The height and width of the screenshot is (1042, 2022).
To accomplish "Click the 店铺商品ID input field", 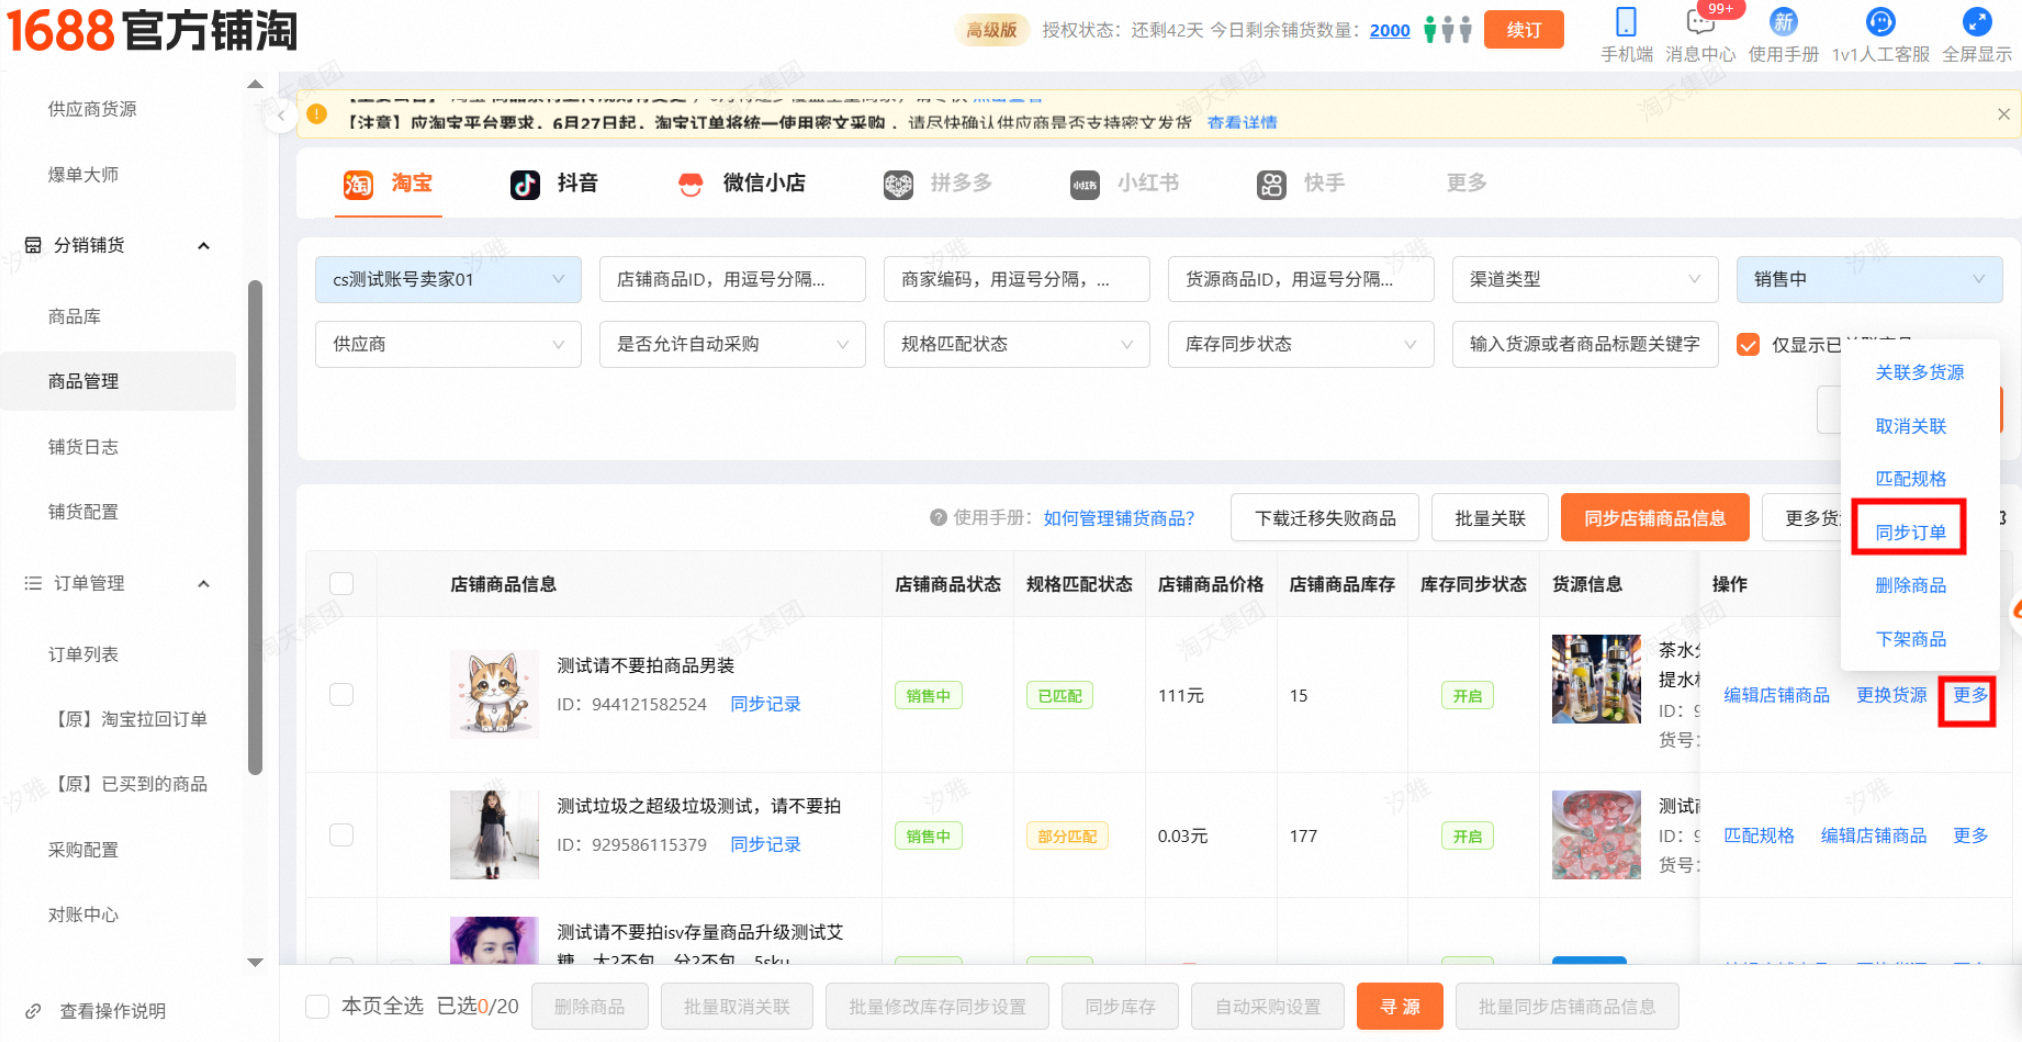I will [732, 279].
